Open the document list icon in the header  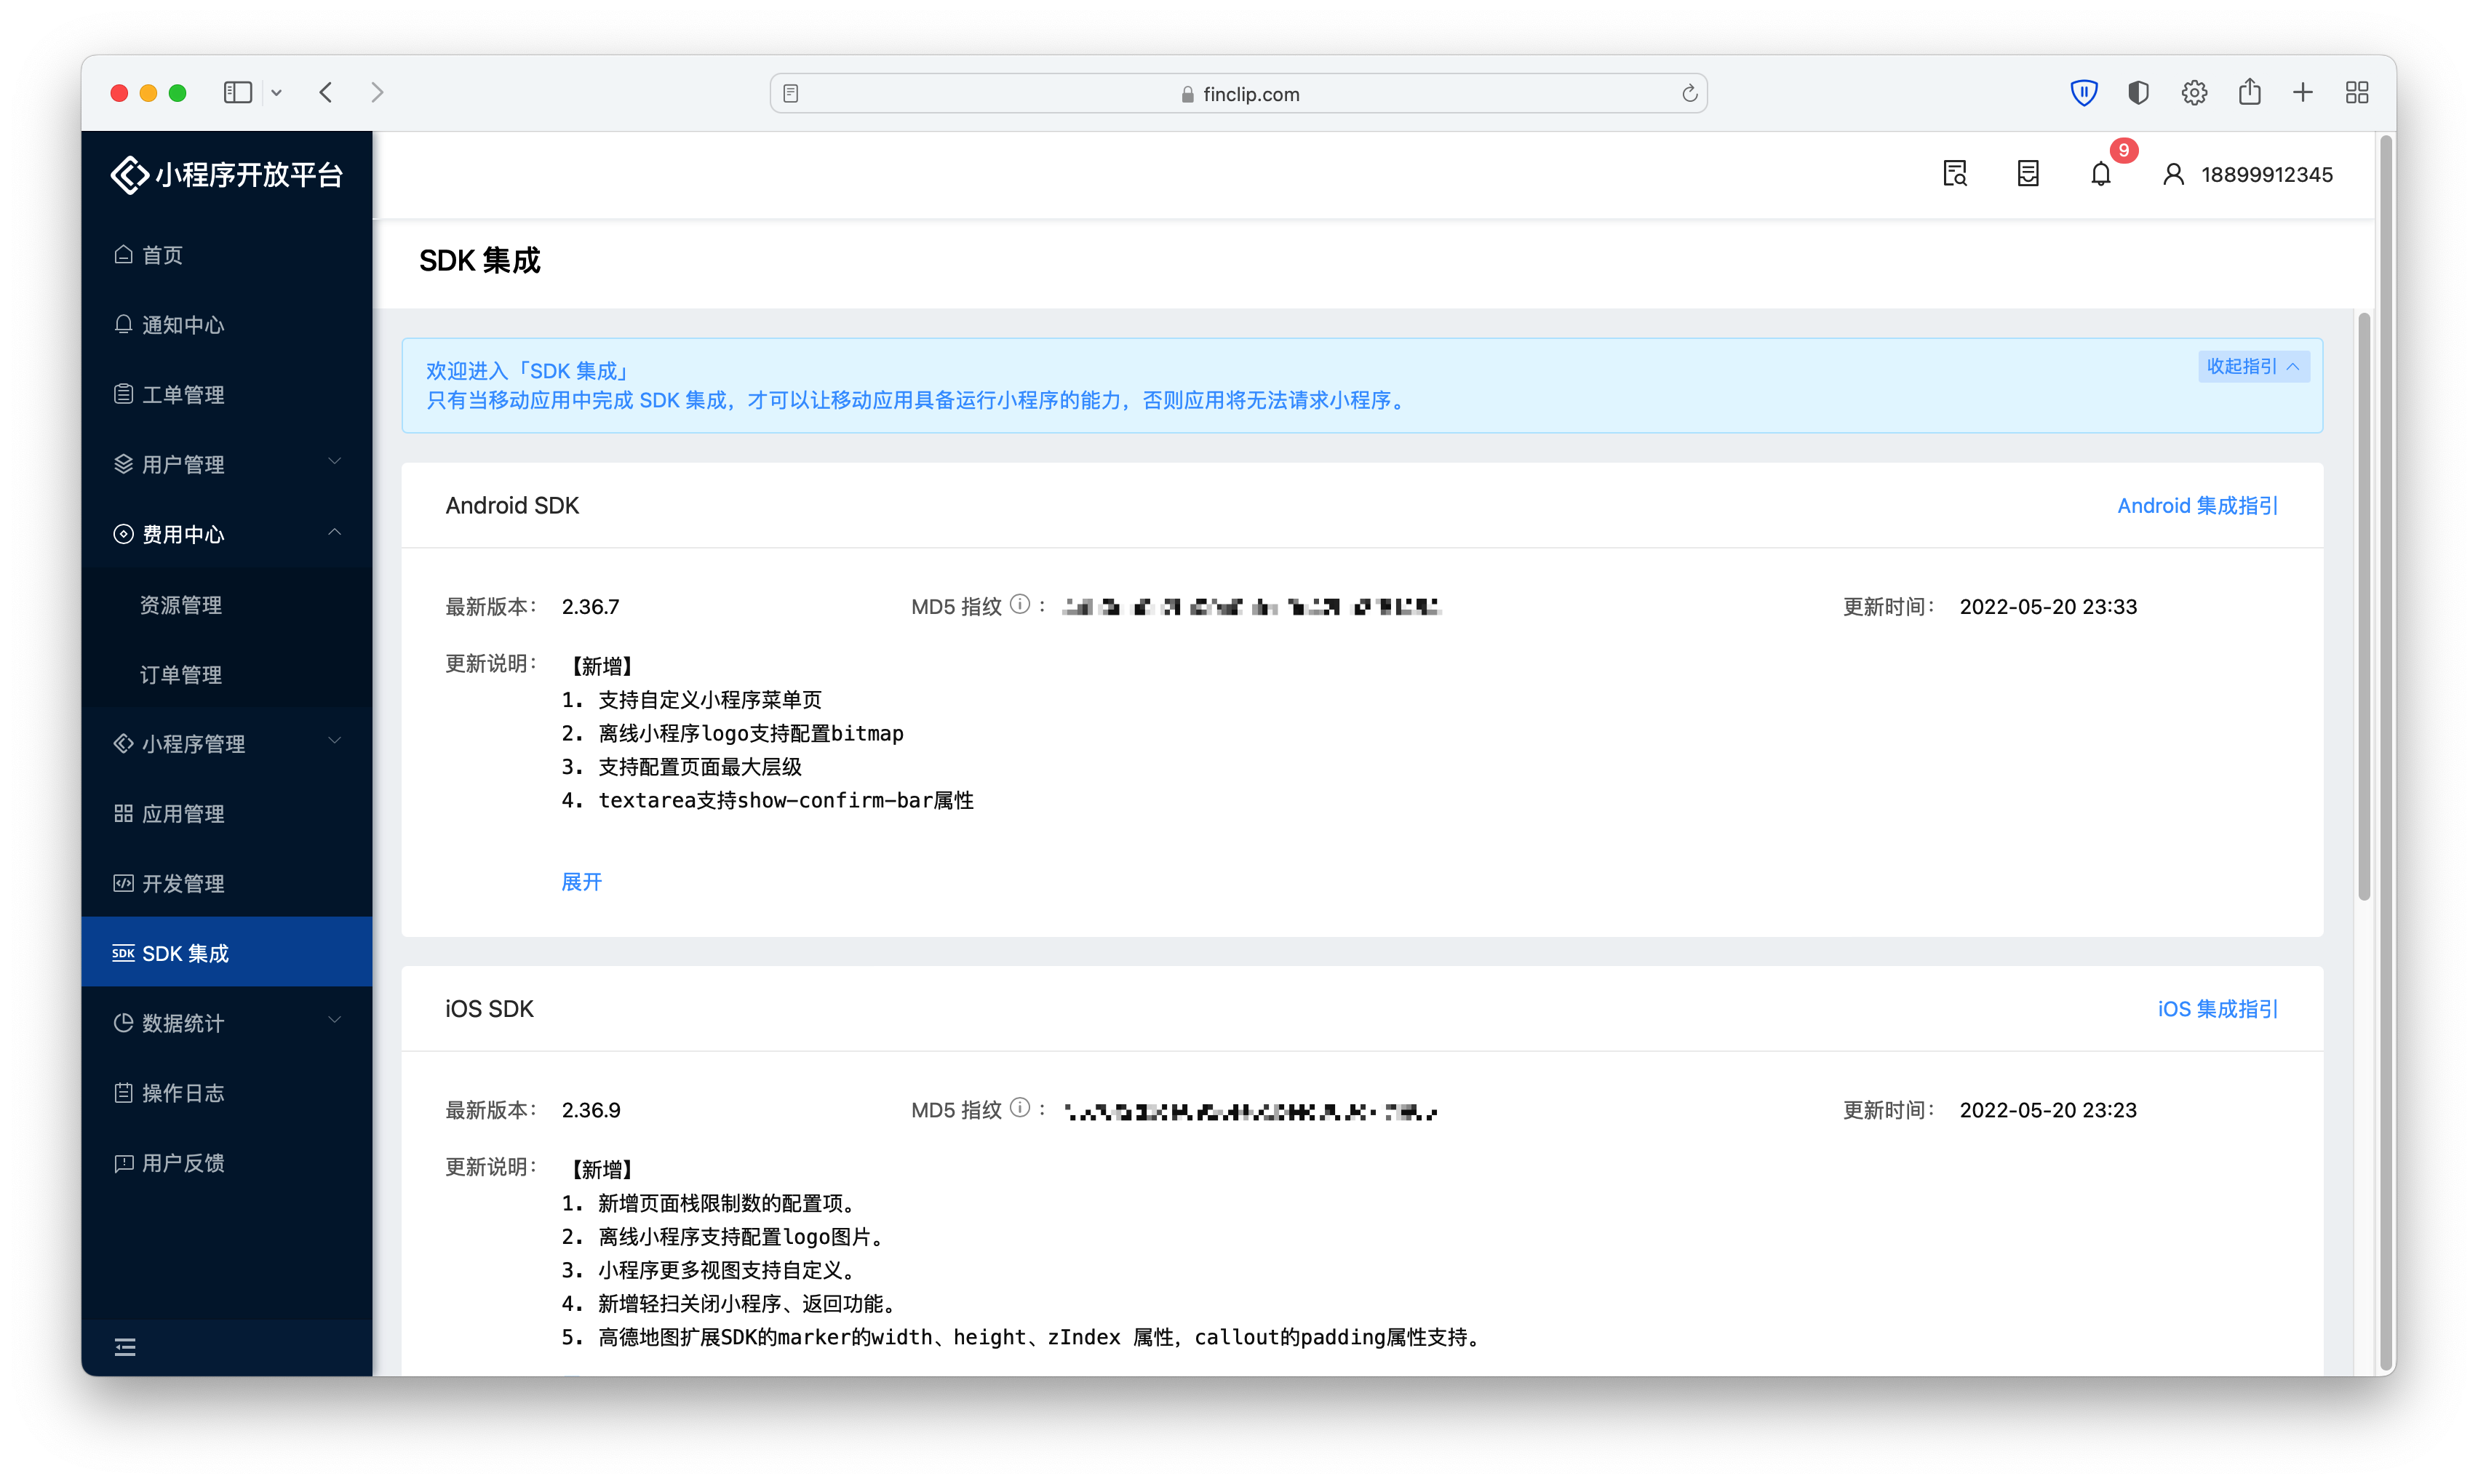click(2028, 174)
